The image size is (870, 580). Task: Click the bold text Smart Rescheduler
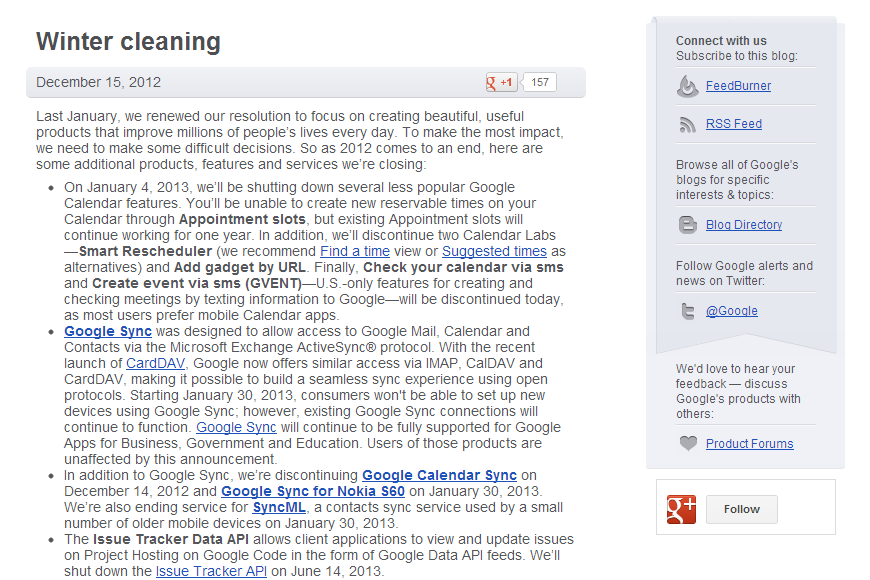145,251
